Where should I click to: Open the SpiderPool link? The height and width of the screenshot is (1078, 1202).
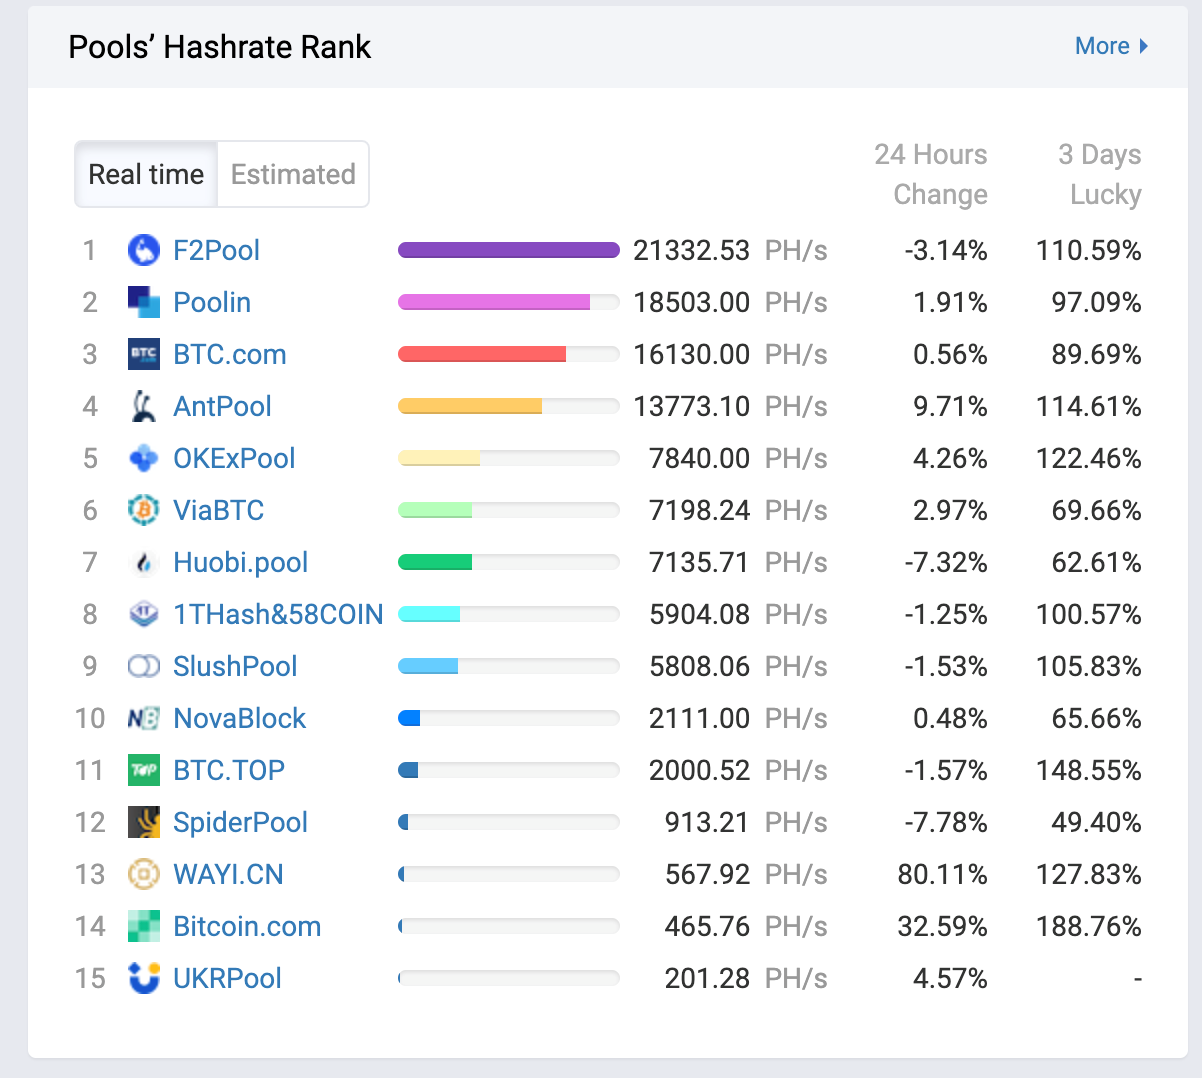tap(240, 822)
